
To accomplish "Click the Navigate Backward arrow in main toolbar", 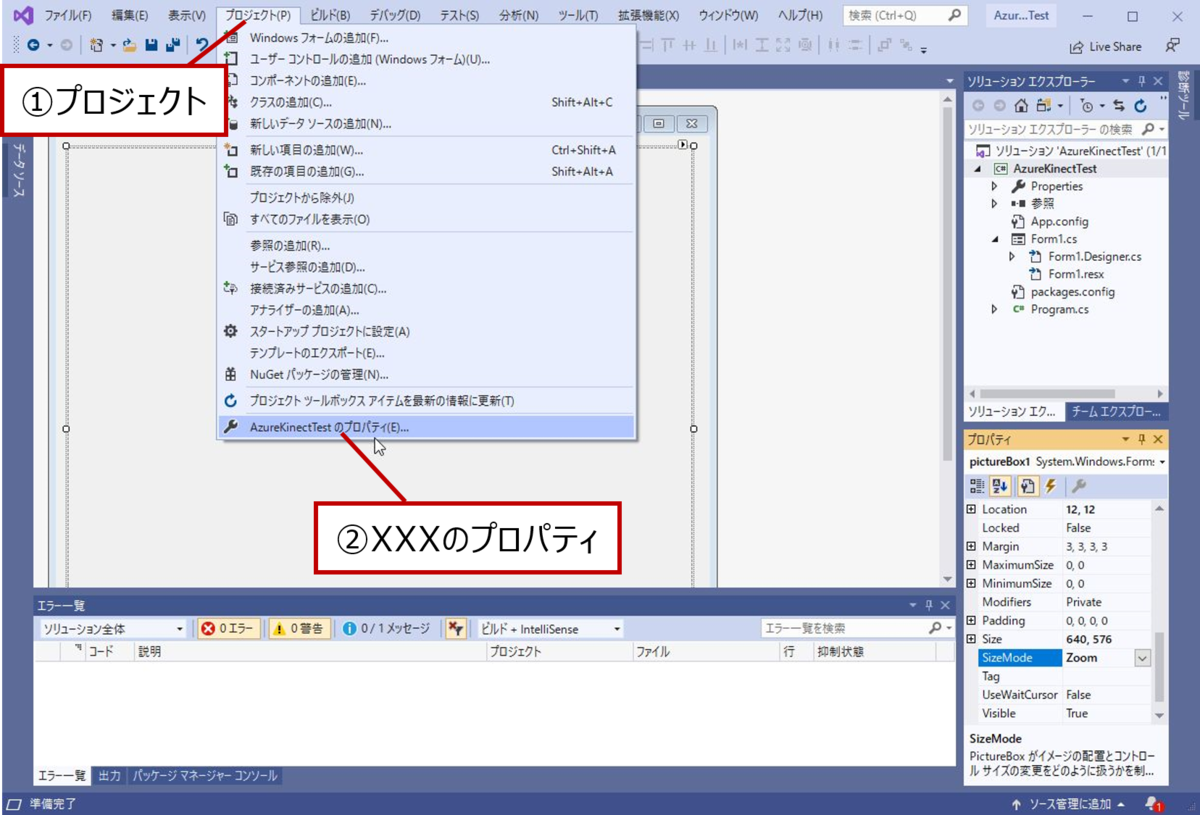I will [x=33, y=45].
